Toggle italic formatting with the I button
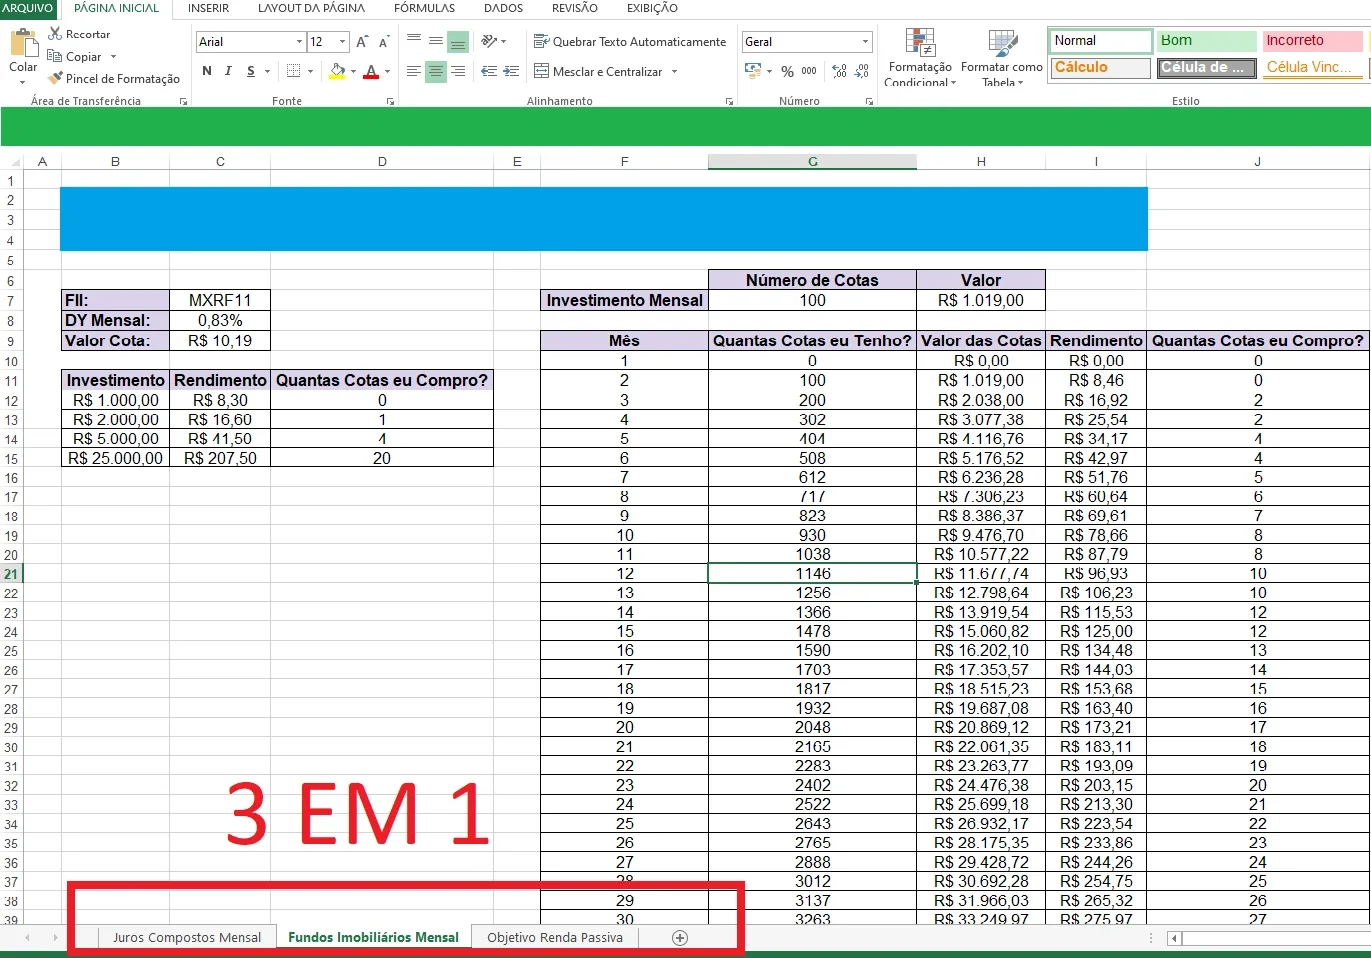 pos(228,71)
